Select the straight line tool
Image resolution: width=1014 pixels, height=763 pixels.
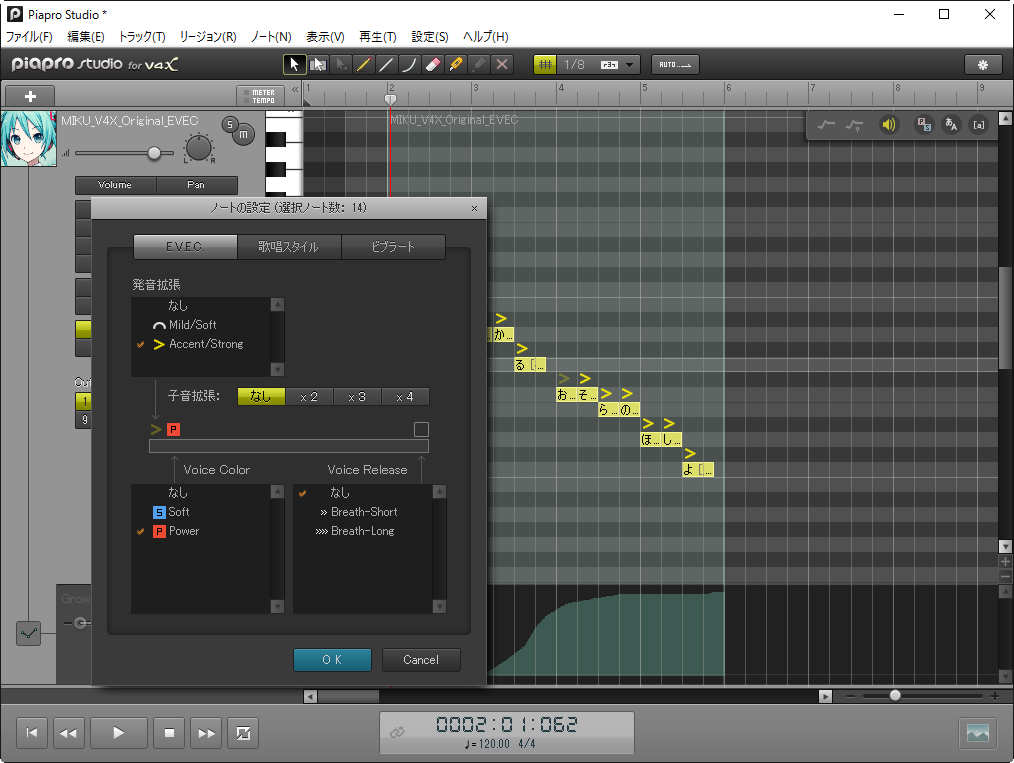(387, 64)
